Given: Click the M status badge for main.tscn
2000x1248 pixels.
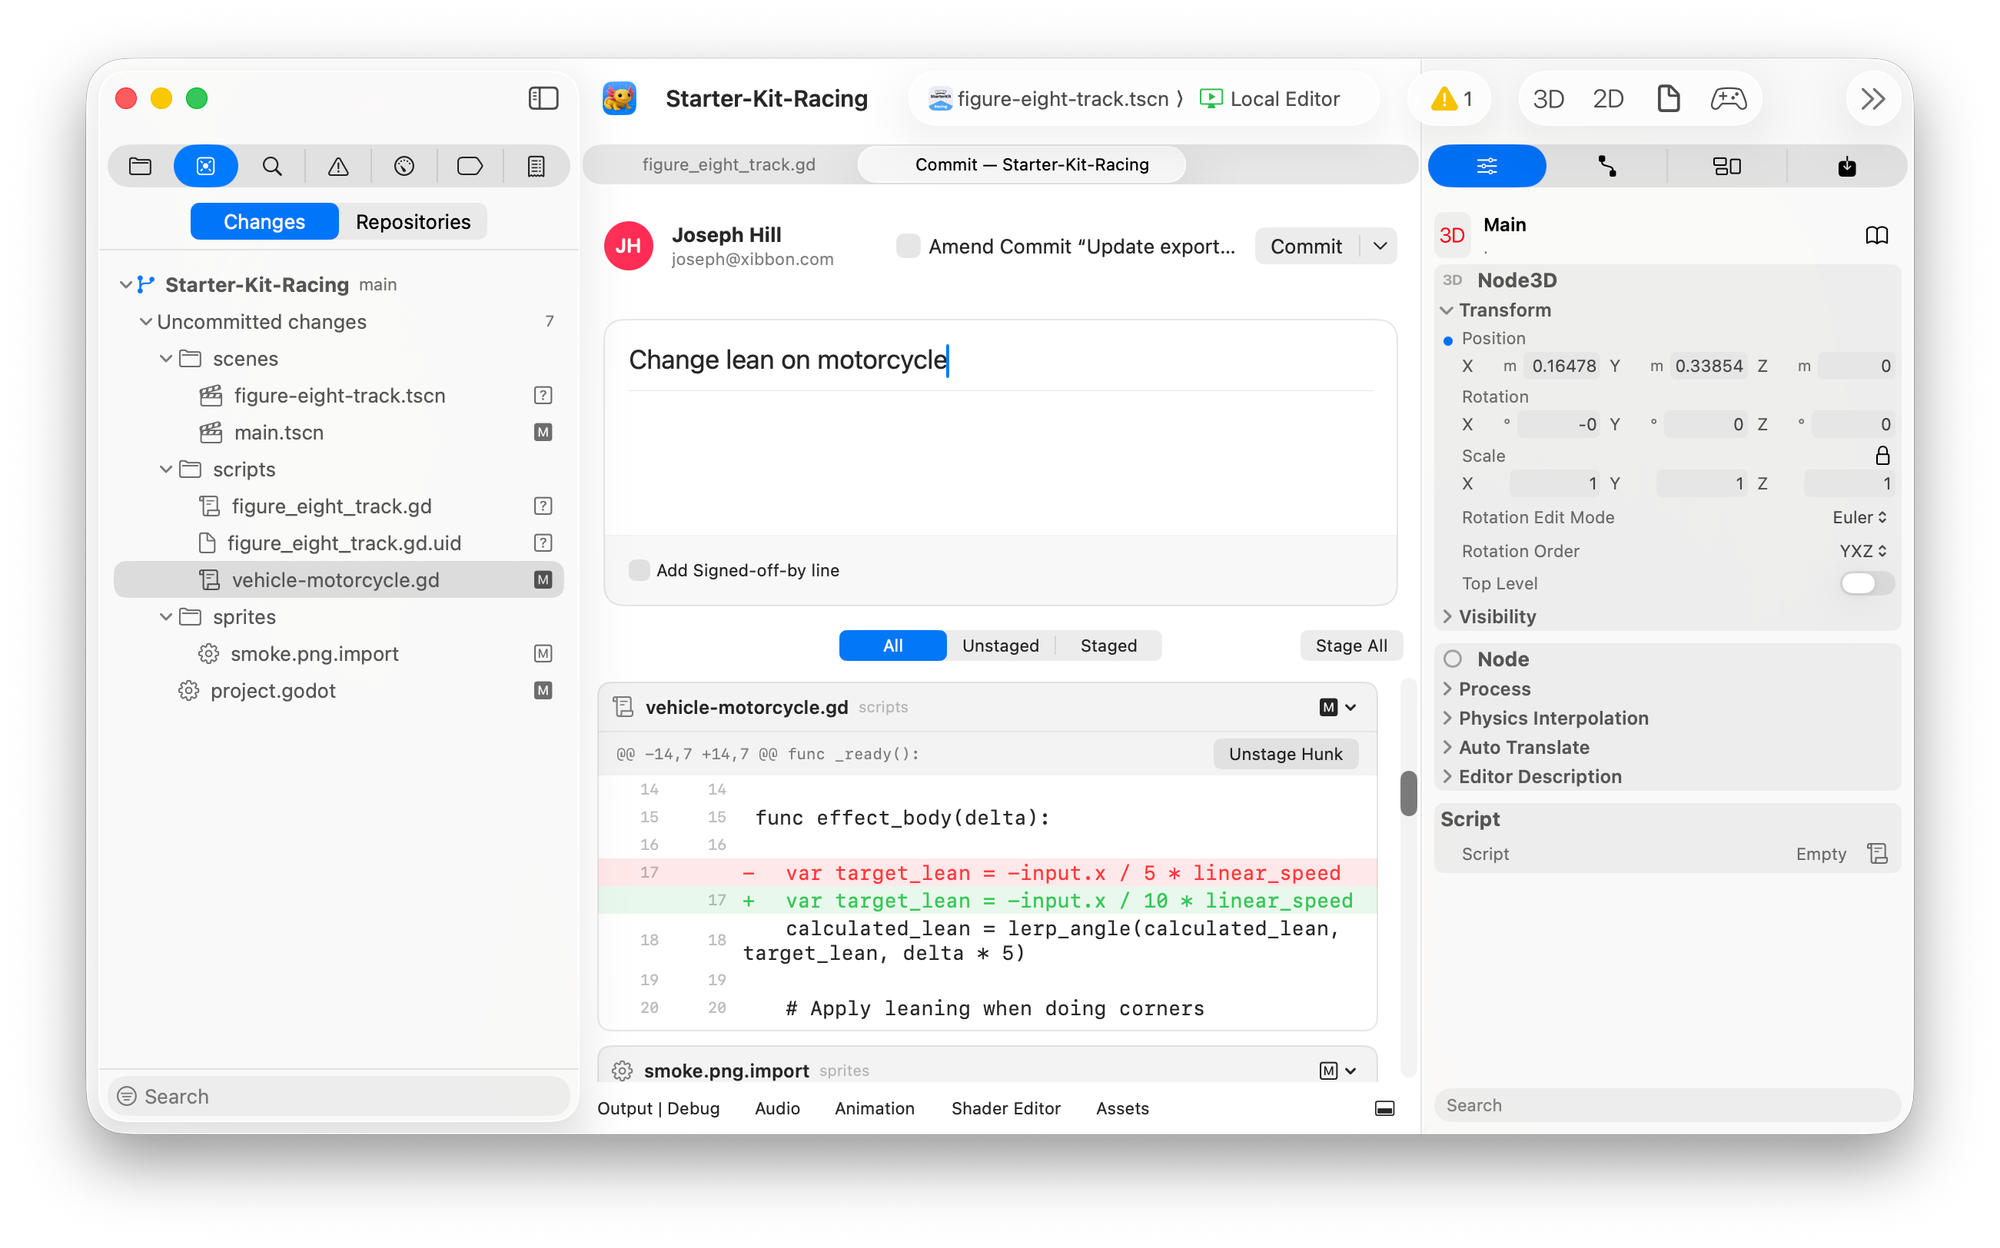Looking at the screenshot, I should (x=543, y=432).
